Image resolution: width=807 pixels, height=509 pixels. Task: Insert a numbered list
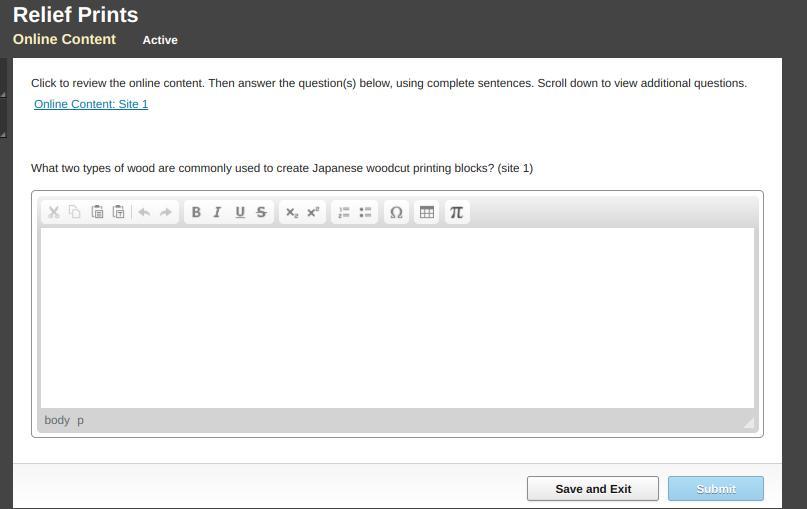[344, 212]
